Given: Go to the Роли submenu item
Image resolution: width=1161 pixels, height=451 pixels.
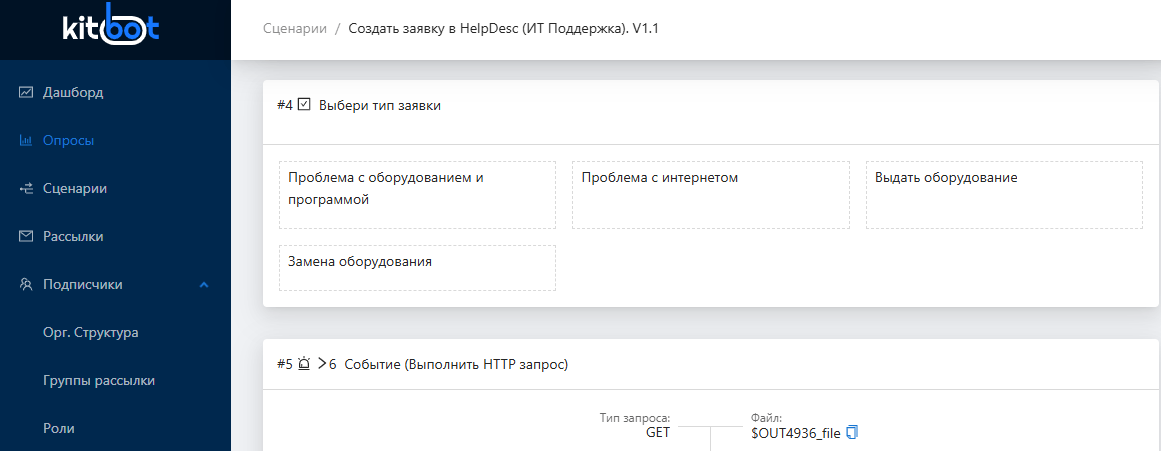Looking at the screenshot, I should 59,429.
